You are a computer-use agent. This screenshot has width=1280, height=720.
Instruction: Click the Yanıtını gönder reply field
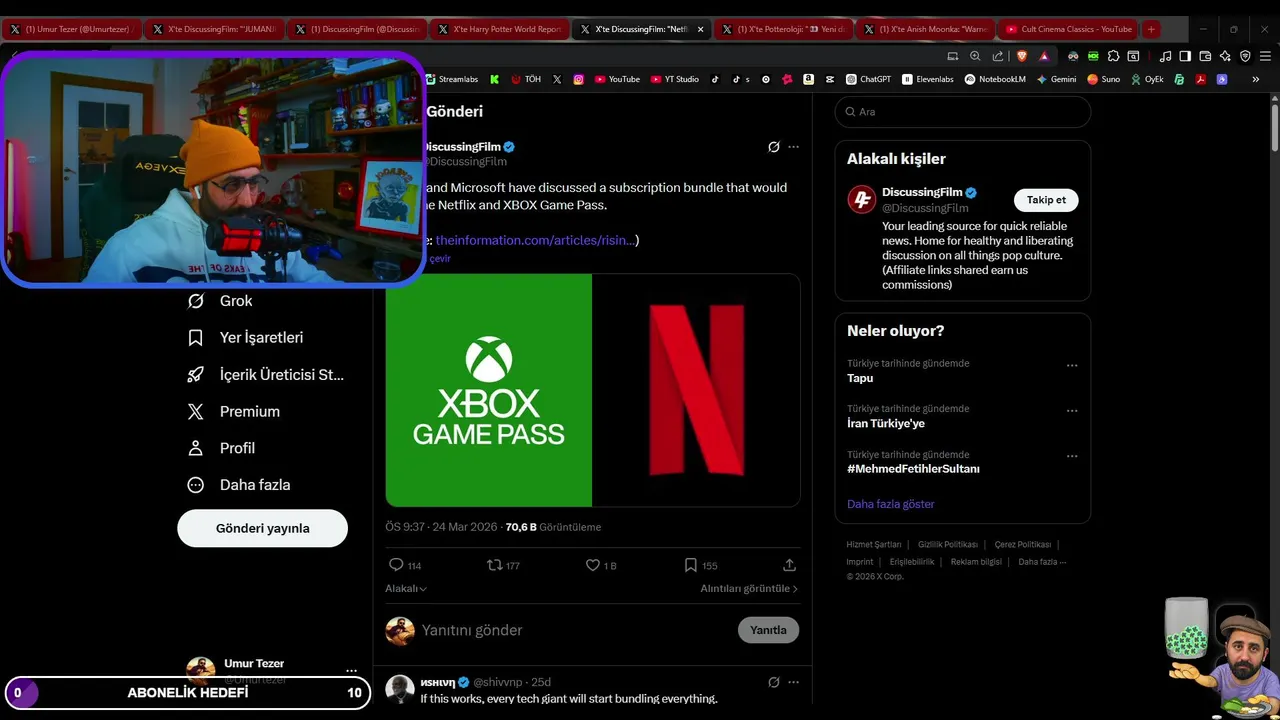click(572, 630)
